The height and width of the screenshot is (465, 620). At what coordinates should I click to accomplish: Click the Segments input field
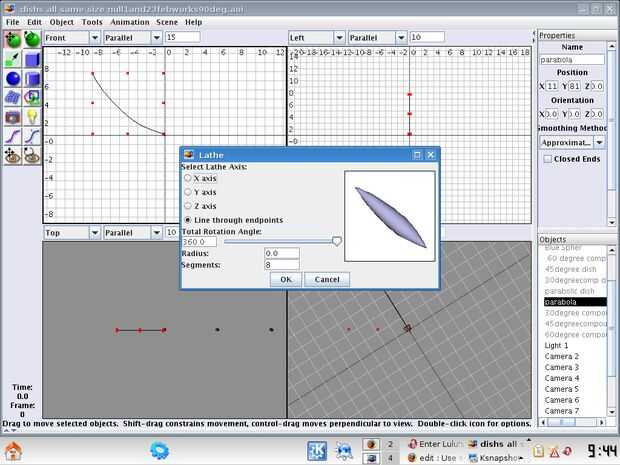(x=282, y=265)
